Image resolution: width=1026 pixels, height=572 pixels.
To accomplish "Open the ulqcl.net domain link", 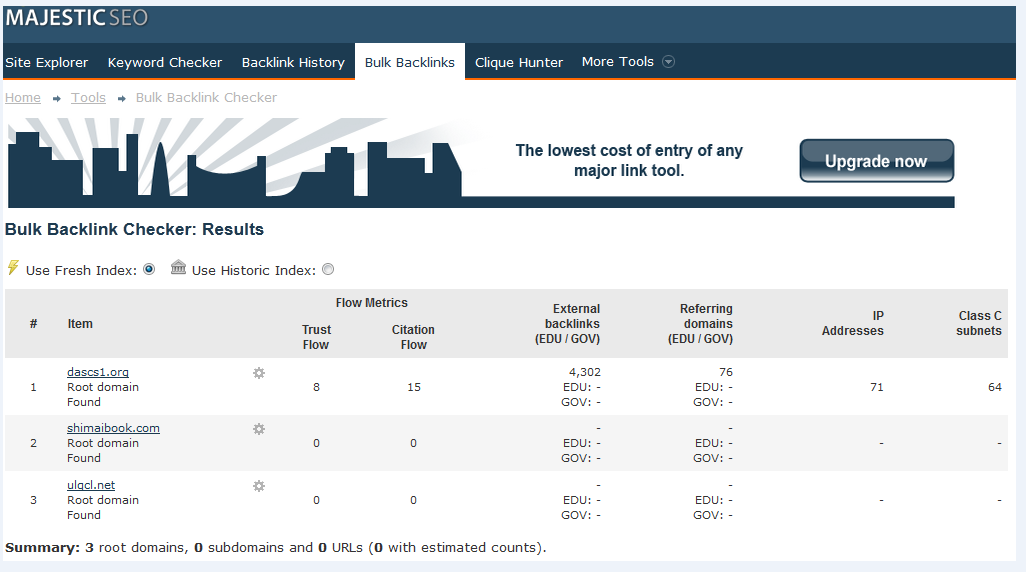I will (x=91, y=485).
